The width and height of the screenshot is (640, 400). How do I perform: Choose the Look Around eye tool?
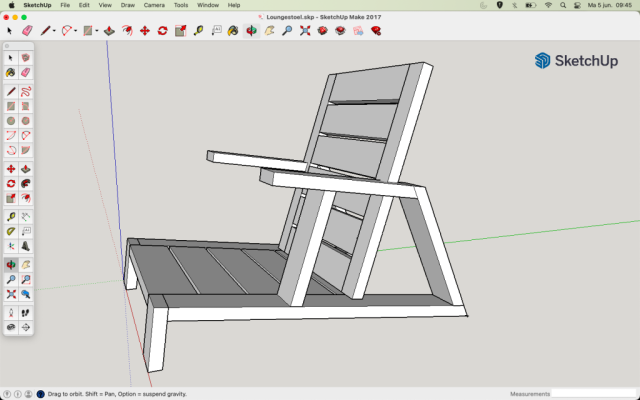pyautogui.click(x=11, y=327)
